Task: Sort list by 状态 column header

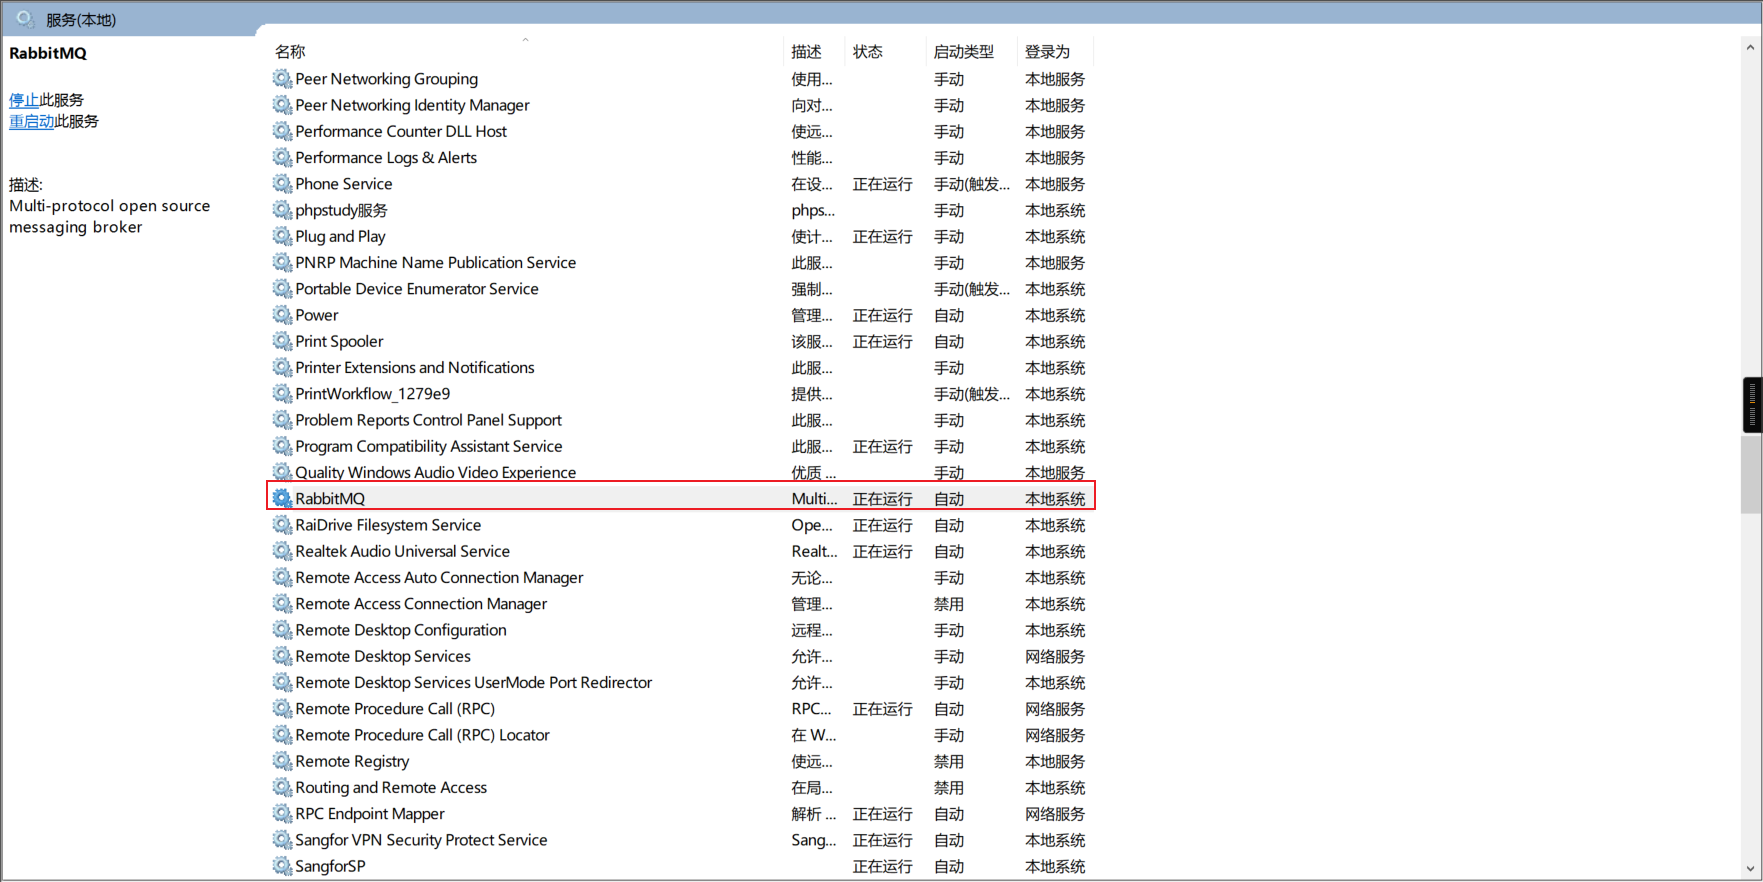Action: coord(867,52)
